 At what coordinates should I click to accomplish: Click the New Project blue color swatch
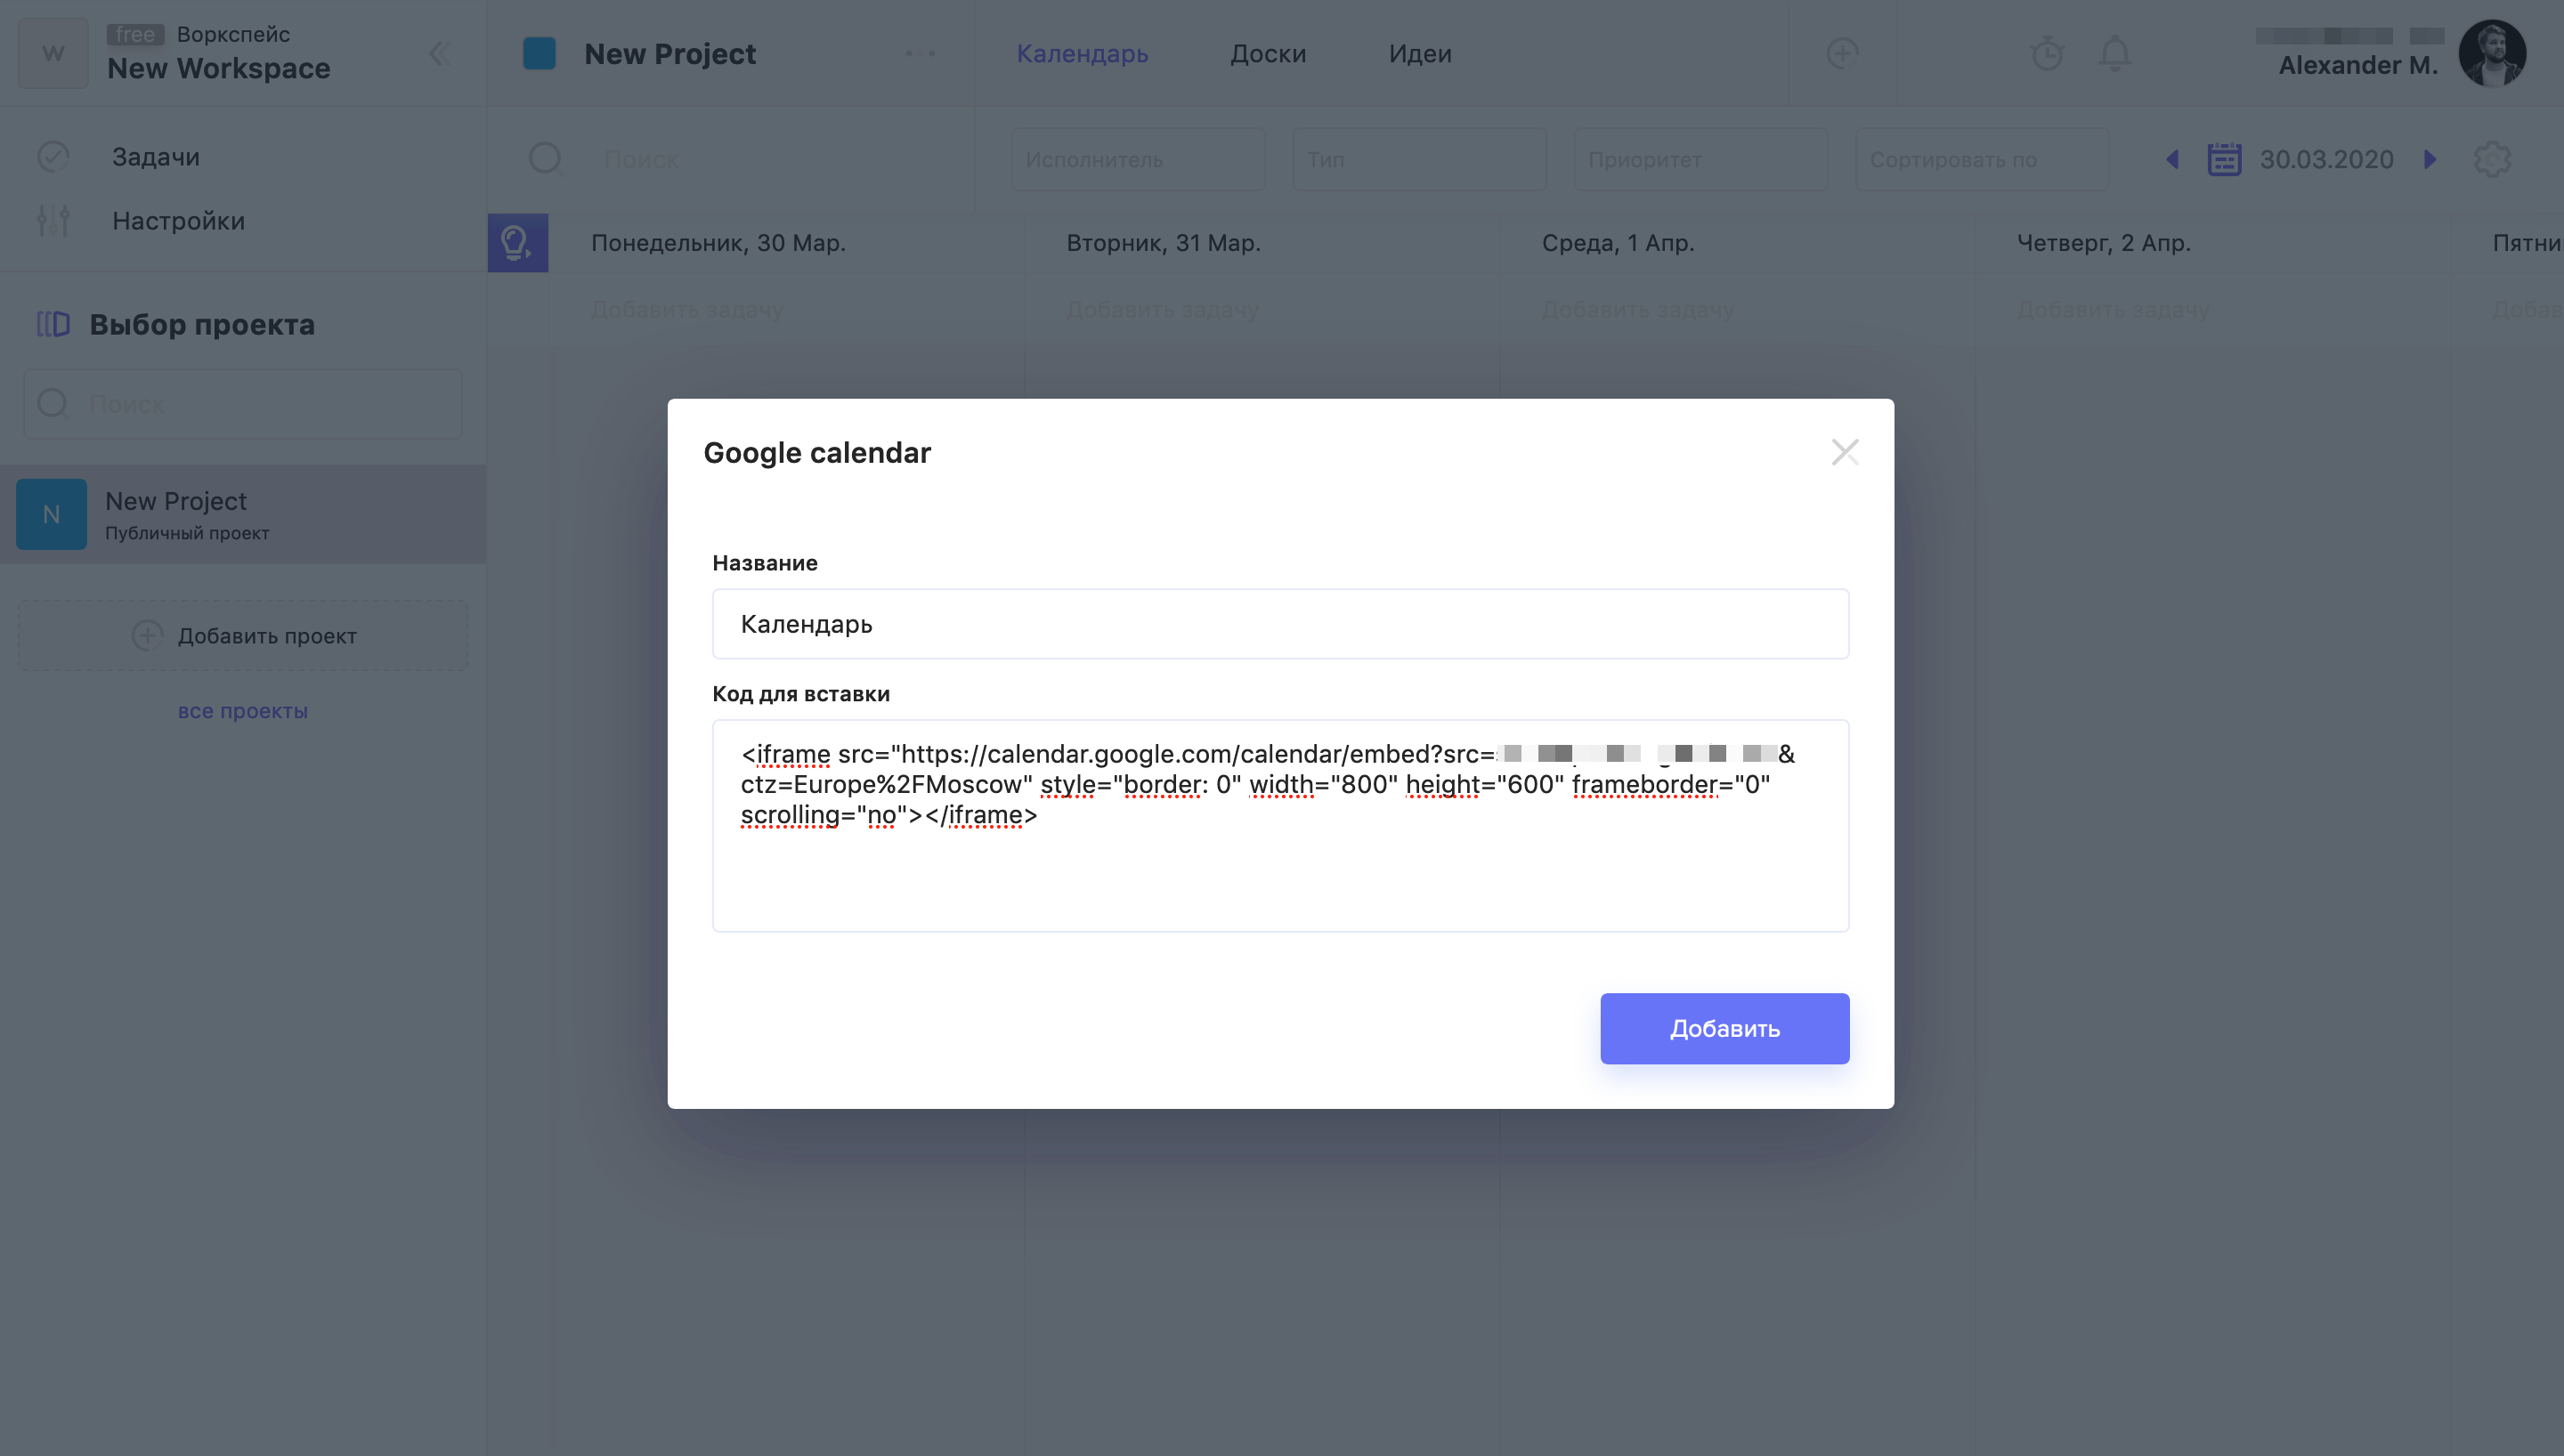539,54
